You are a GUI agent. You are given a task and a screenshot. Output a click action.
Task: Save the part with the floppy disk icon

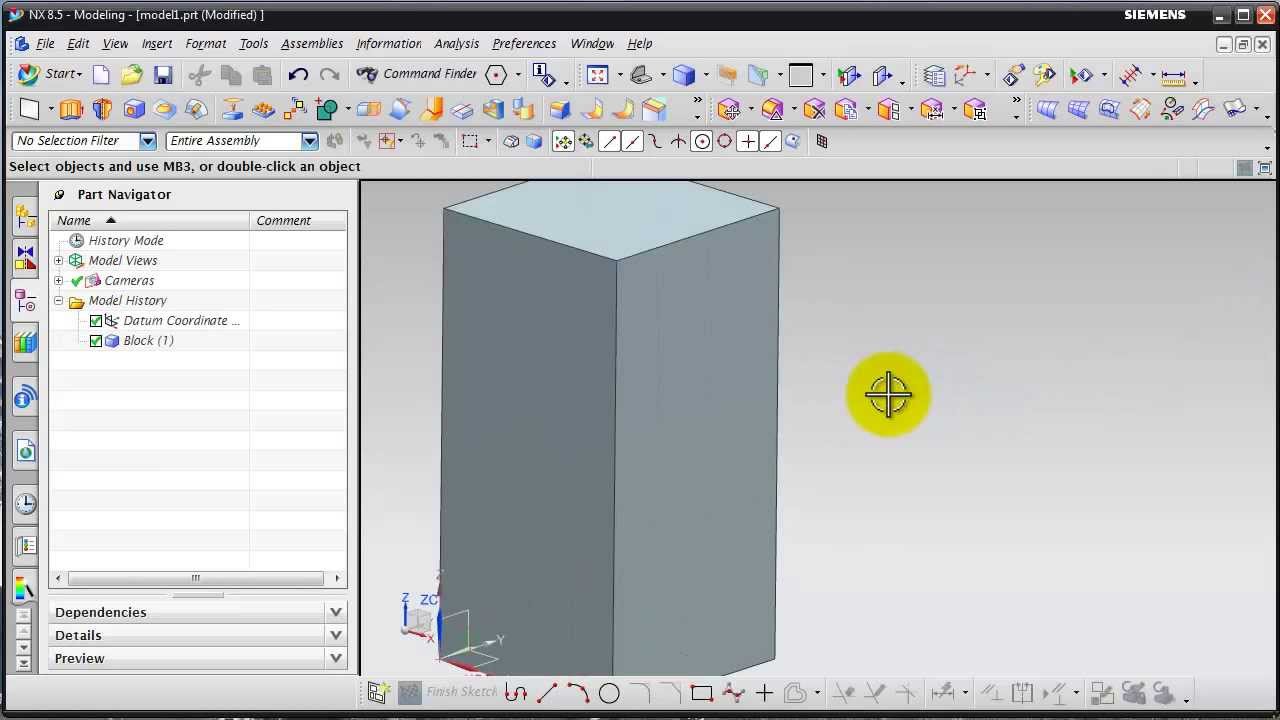pyautogui.click(x=163, y=74)
